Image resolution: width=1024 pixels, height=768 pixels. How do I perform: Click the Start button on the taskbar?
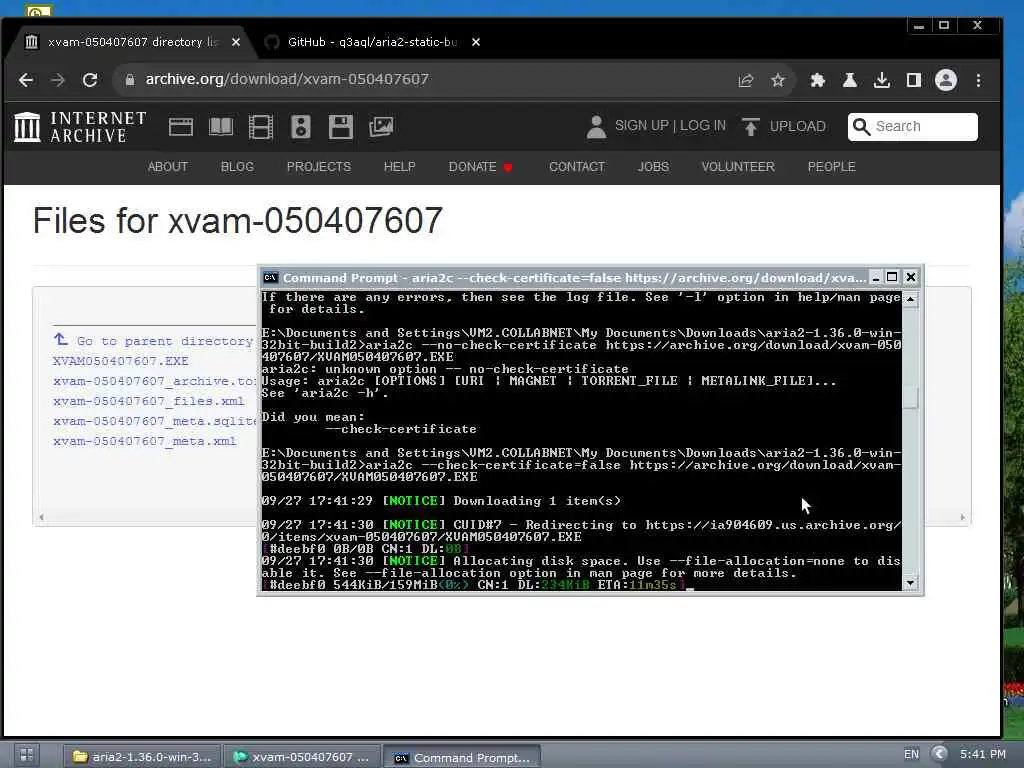[27, 756]
